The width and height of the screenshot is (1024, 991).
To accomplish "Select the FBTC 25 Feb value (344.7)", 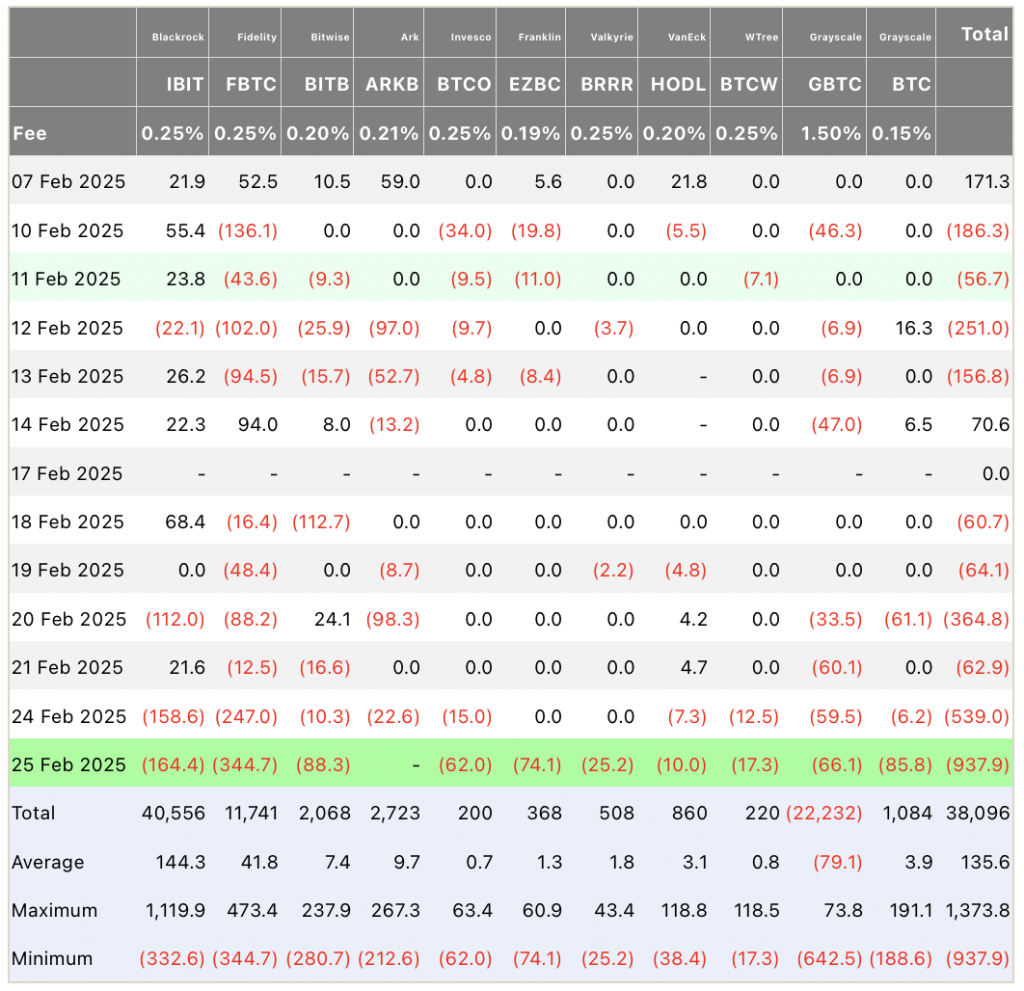I will coord(245,764).
